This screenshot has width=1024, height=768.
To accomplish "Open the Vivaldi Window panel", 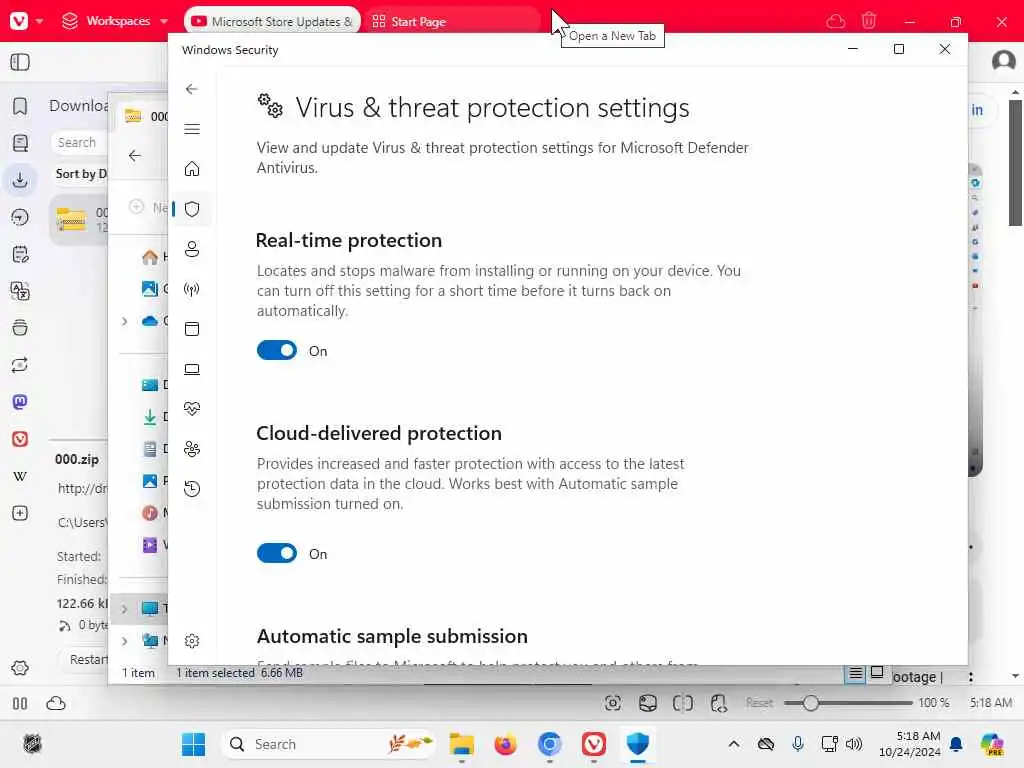I will click(x=20, y=328).
